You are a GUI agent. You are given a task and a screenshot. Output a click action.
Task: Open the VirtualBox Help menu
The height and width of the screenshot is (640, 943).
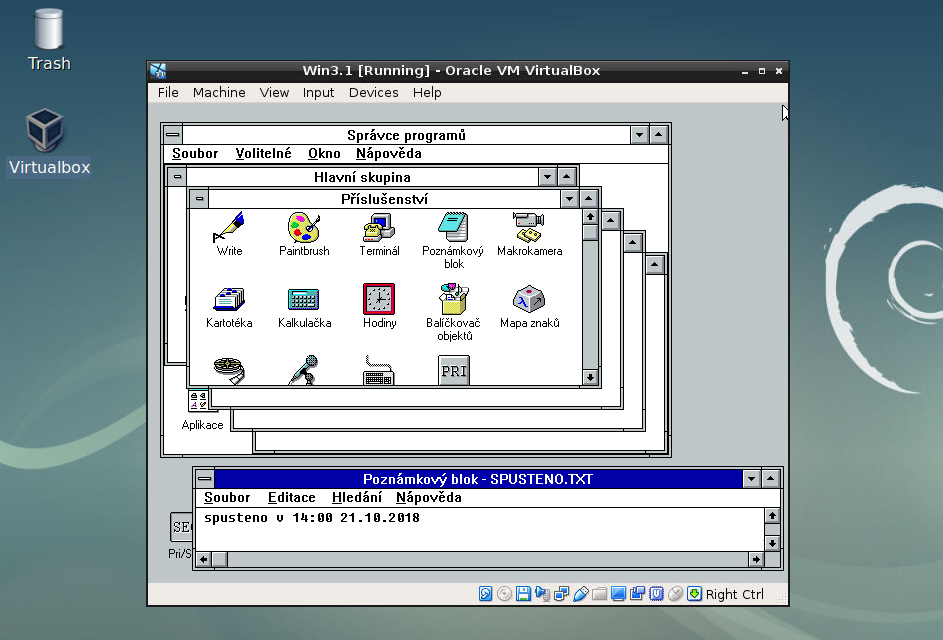[x=427, y=93]
